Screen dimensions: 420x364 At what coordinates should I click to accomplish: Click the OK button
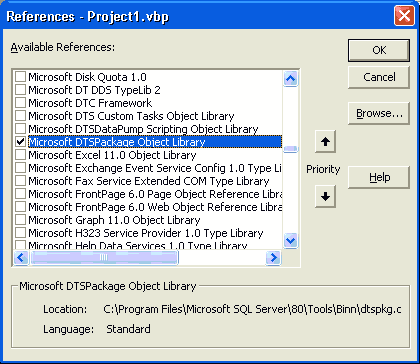tap(379, 50)
